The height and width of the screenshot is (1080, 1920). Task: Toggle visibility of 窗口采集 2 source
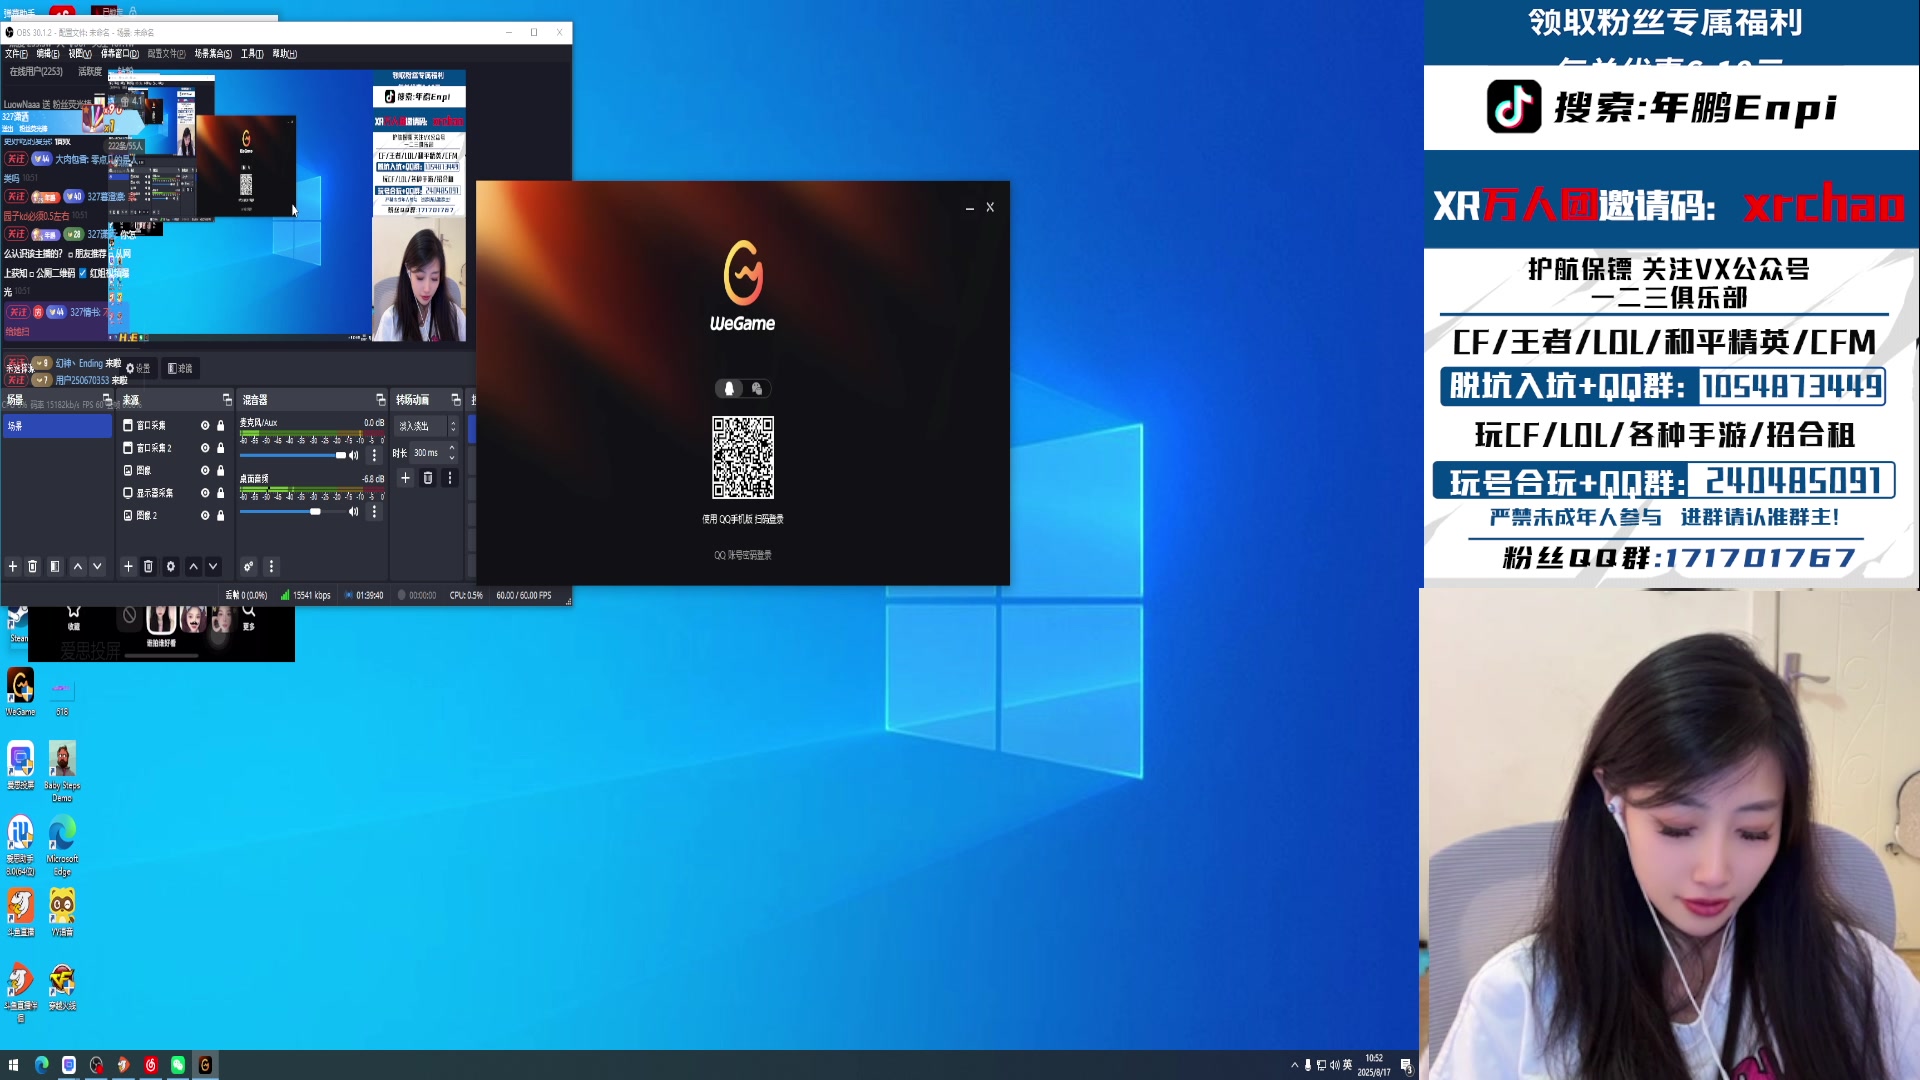pos(205,448)
